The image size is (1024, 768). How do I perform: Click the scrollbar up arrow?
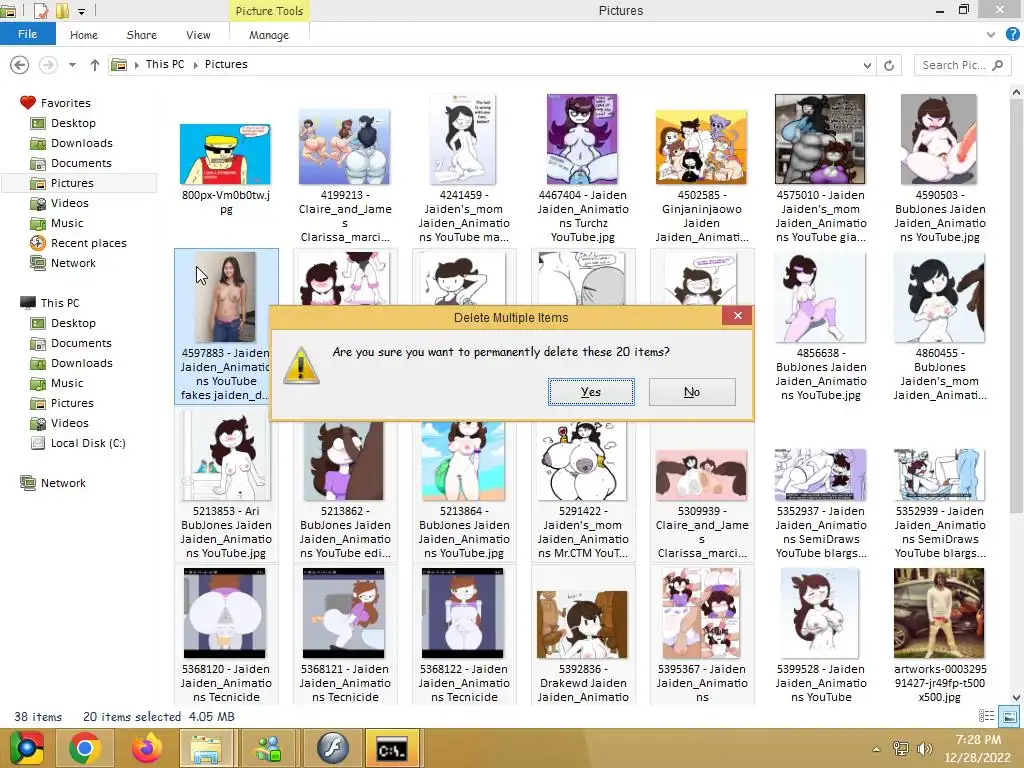click(1016, 92)
